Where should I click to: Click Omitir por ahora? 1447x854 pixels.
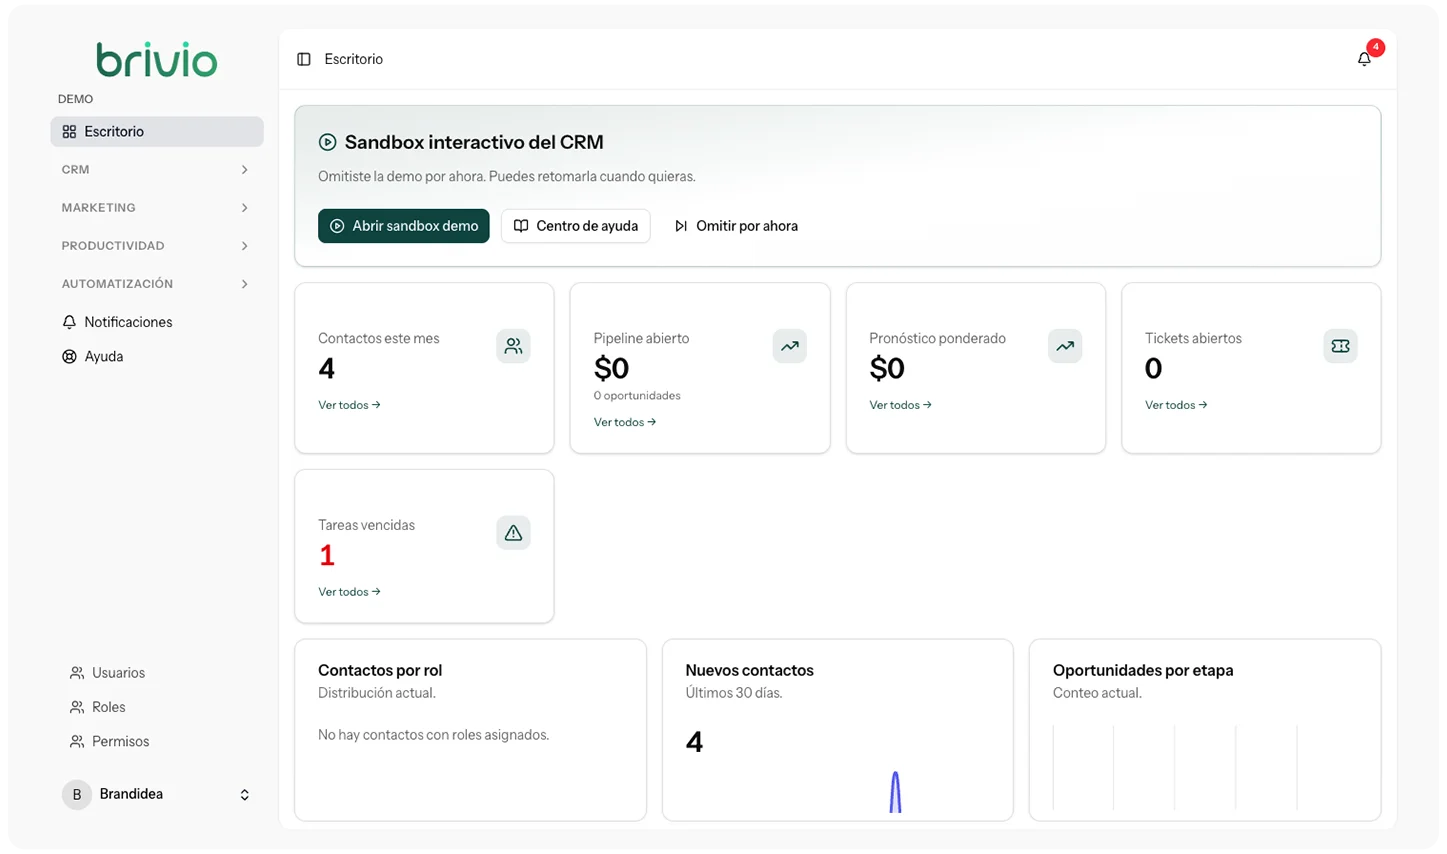pos(736,226)
